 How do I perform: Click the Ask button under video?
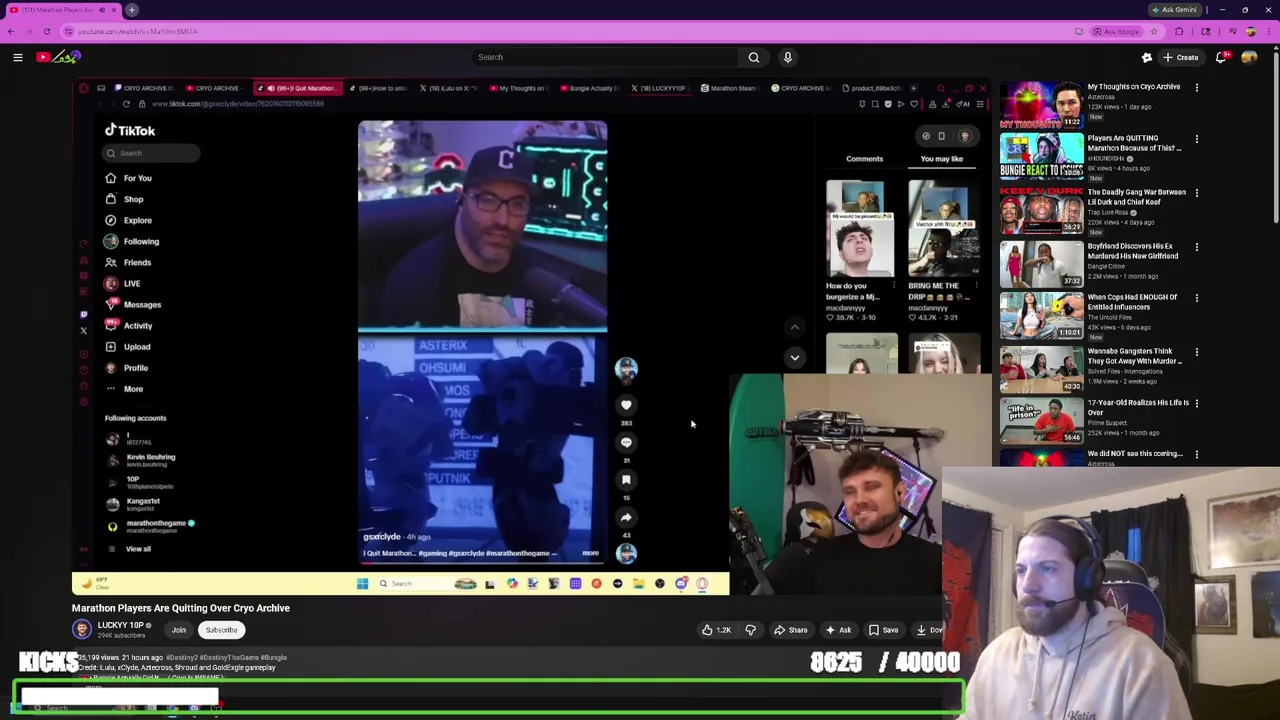(838, 630)
